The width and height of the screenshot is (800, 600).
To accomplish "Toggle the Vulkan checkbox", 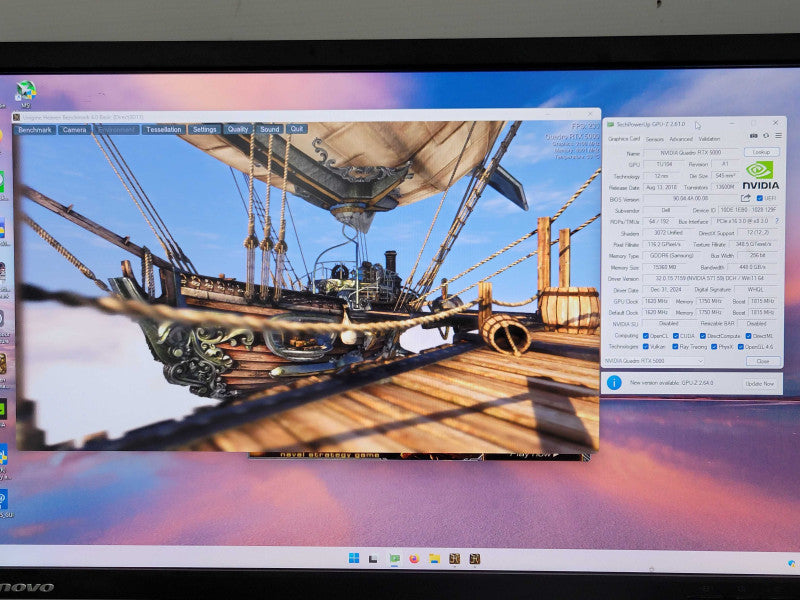I will (x=646, y=346).
